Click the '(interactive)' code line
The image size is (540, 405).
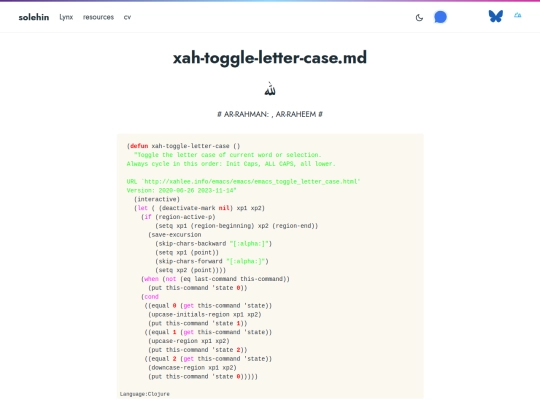[157, 199]
